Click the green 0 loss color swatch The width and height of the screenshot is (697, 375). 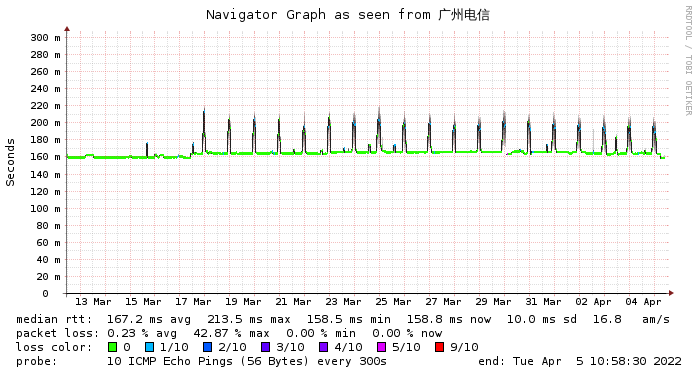[x=112, y=347]
